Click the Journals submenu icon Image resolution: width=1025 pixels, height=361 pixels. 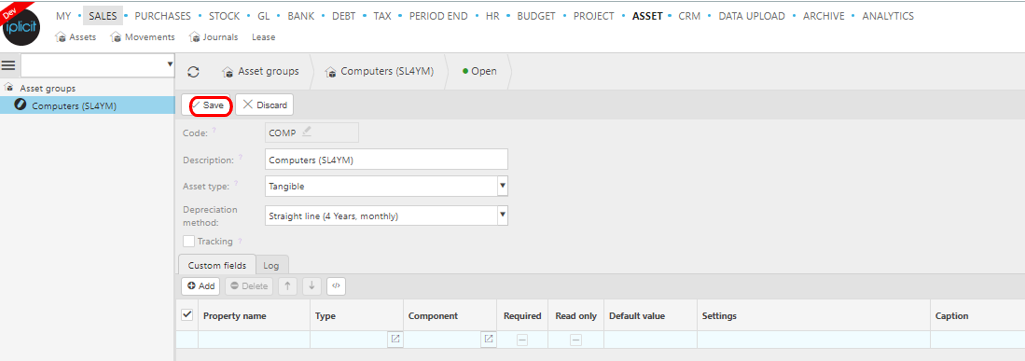pyautogui.click(x=194, y=37)
